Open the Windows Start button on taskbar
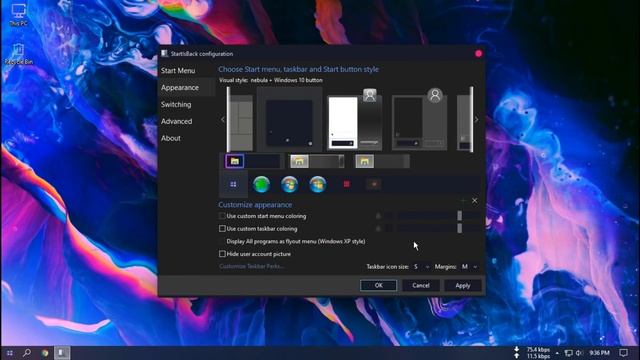Image resolution: width=640 pixels, height=360 pixels. (x=9, y=353)
